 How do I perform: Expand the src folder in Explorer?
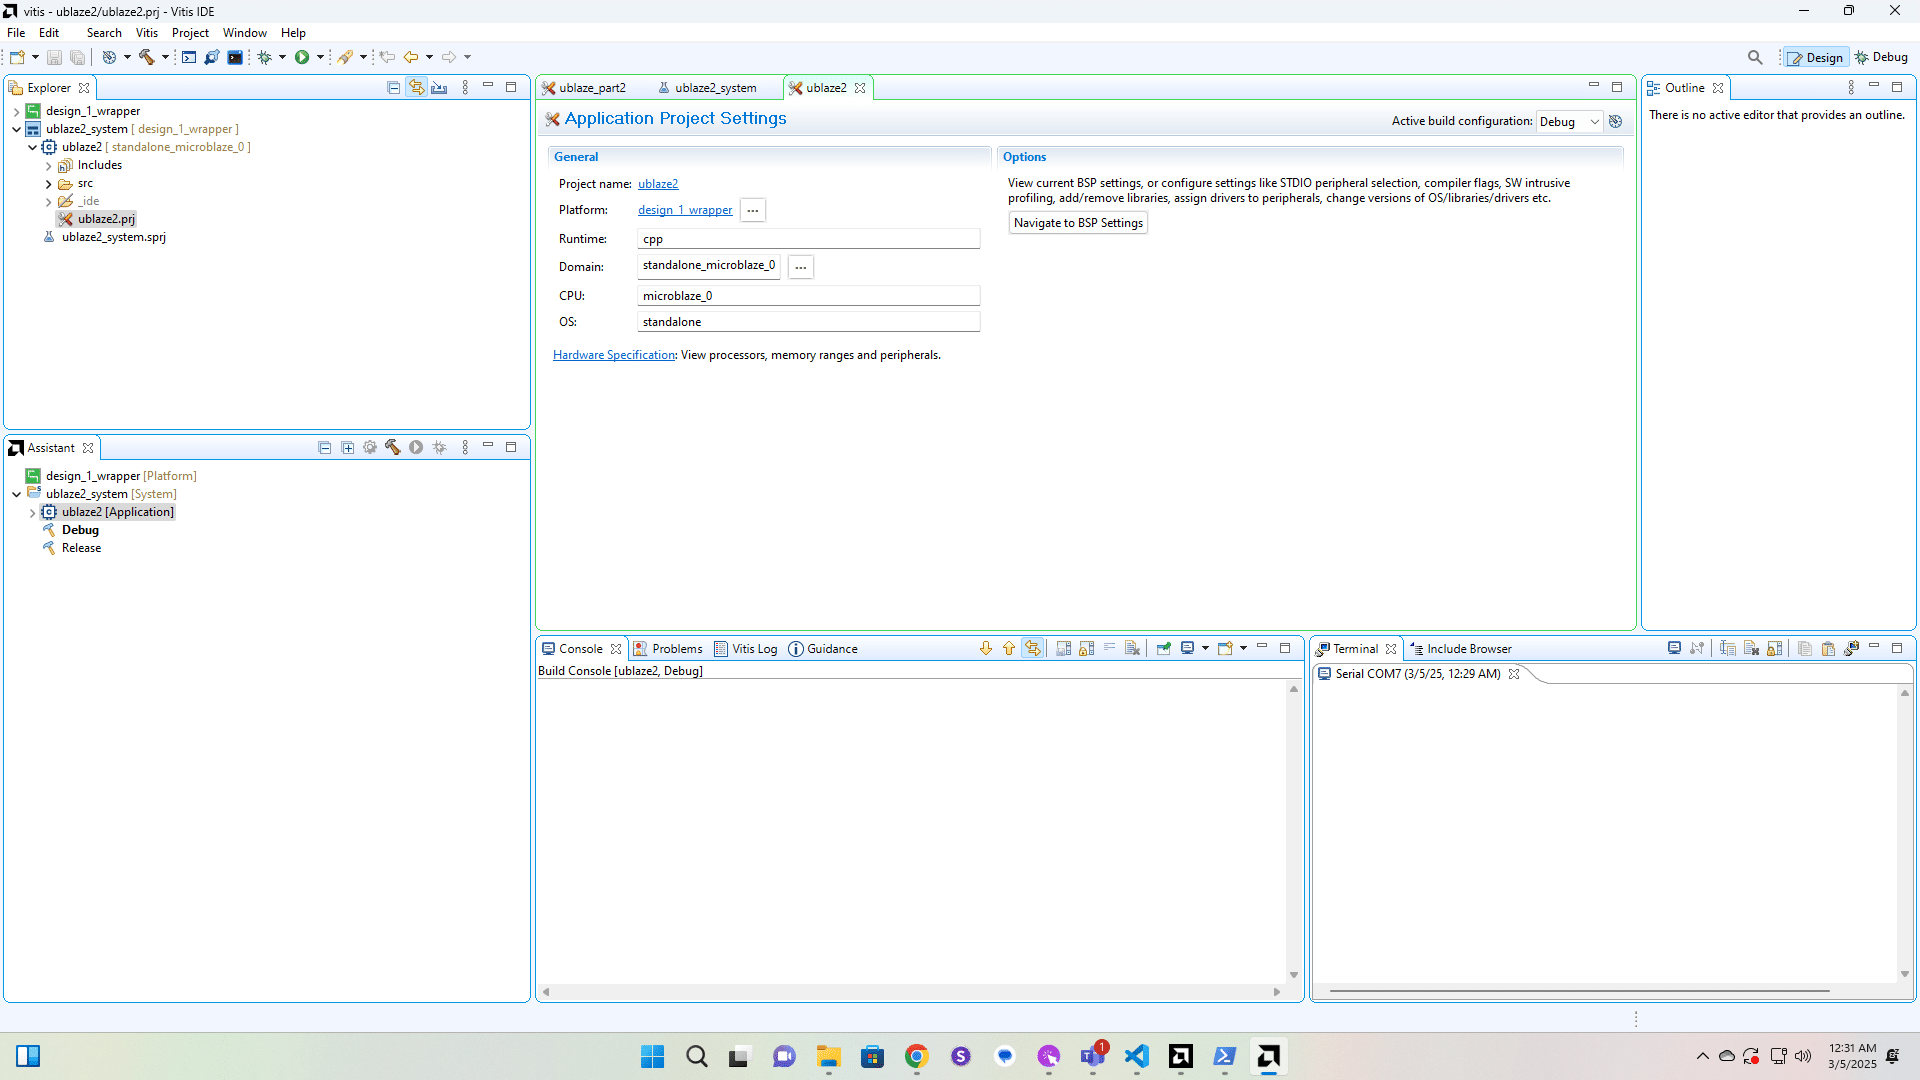(48, 184)
